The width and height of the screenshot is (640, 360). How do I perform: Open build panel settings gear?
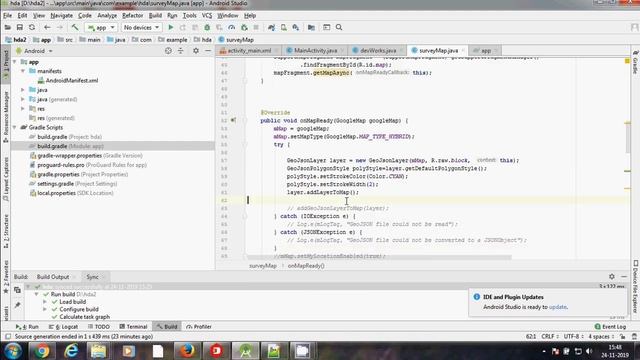pyautogui.click(x=611, y=276)
